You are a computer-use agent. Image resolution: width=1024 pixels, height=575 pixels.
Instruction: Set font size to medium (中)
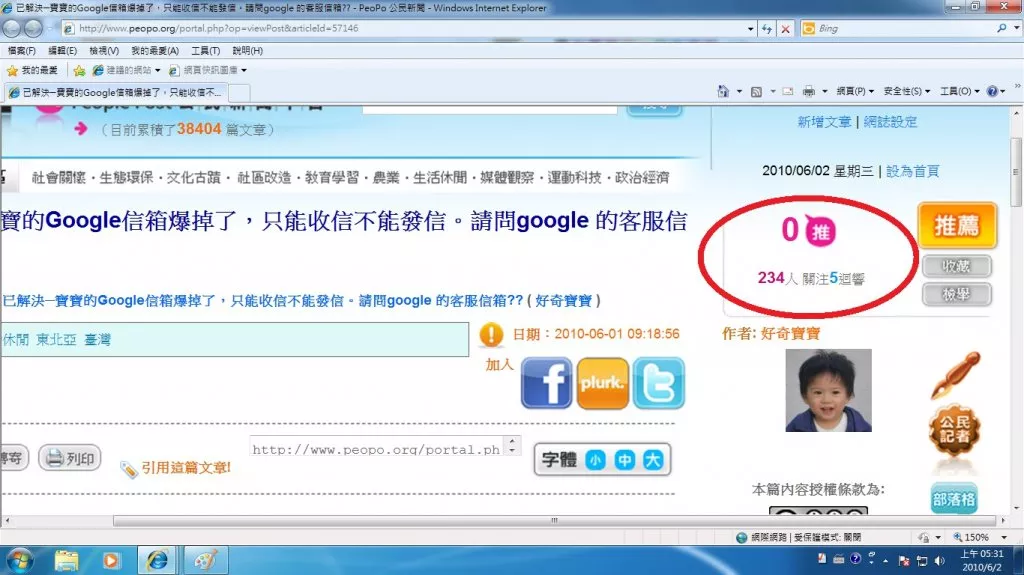[x=624, y=460]
